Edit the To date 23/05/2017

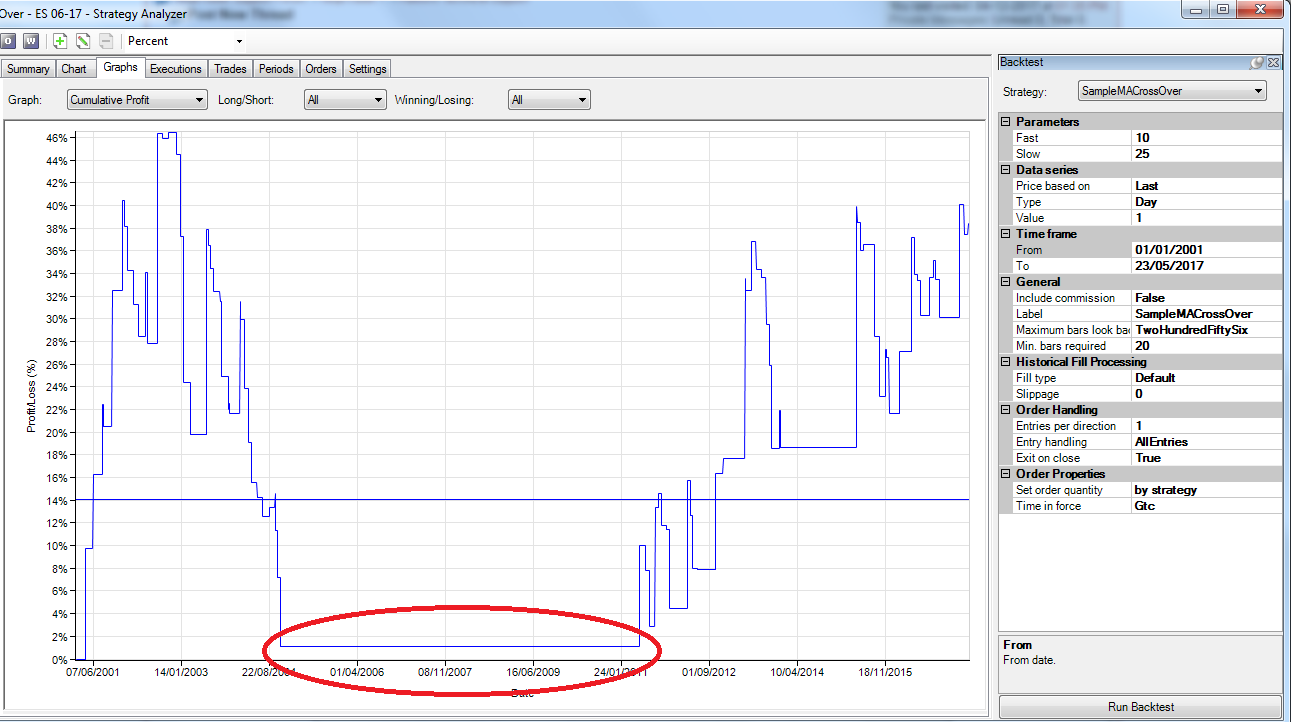1206,266
